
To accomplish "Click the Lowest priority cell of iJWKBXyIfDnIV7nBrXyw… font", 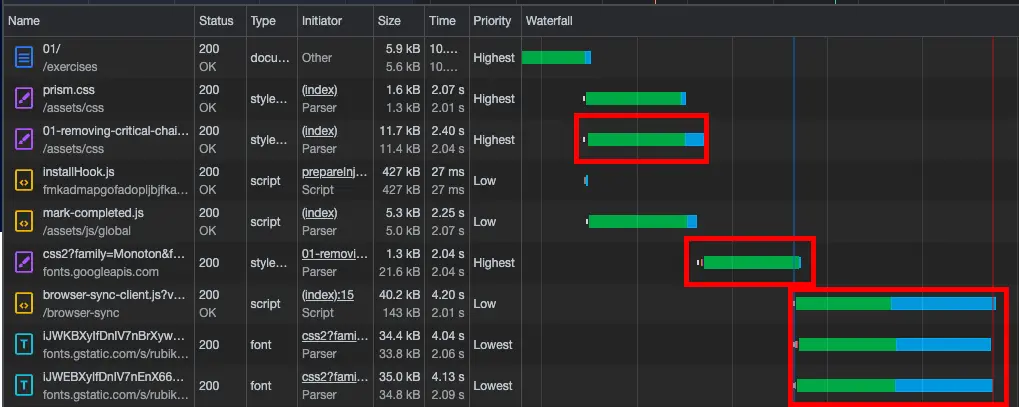I will 493,345.
